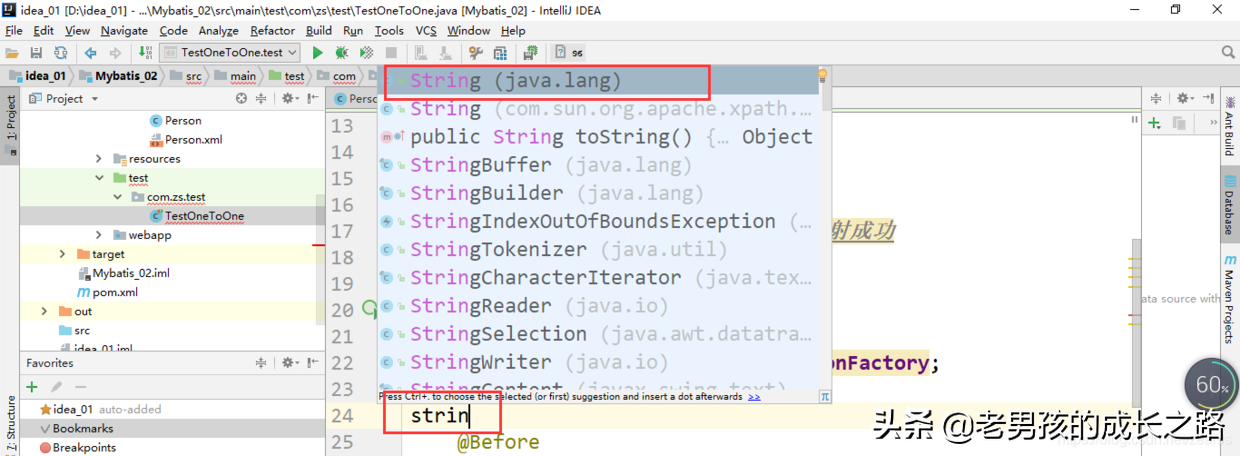The height and width of the screenshot is (456, 1240).
Task: Click the gray Stop square icon
Action: click(391, 53)
